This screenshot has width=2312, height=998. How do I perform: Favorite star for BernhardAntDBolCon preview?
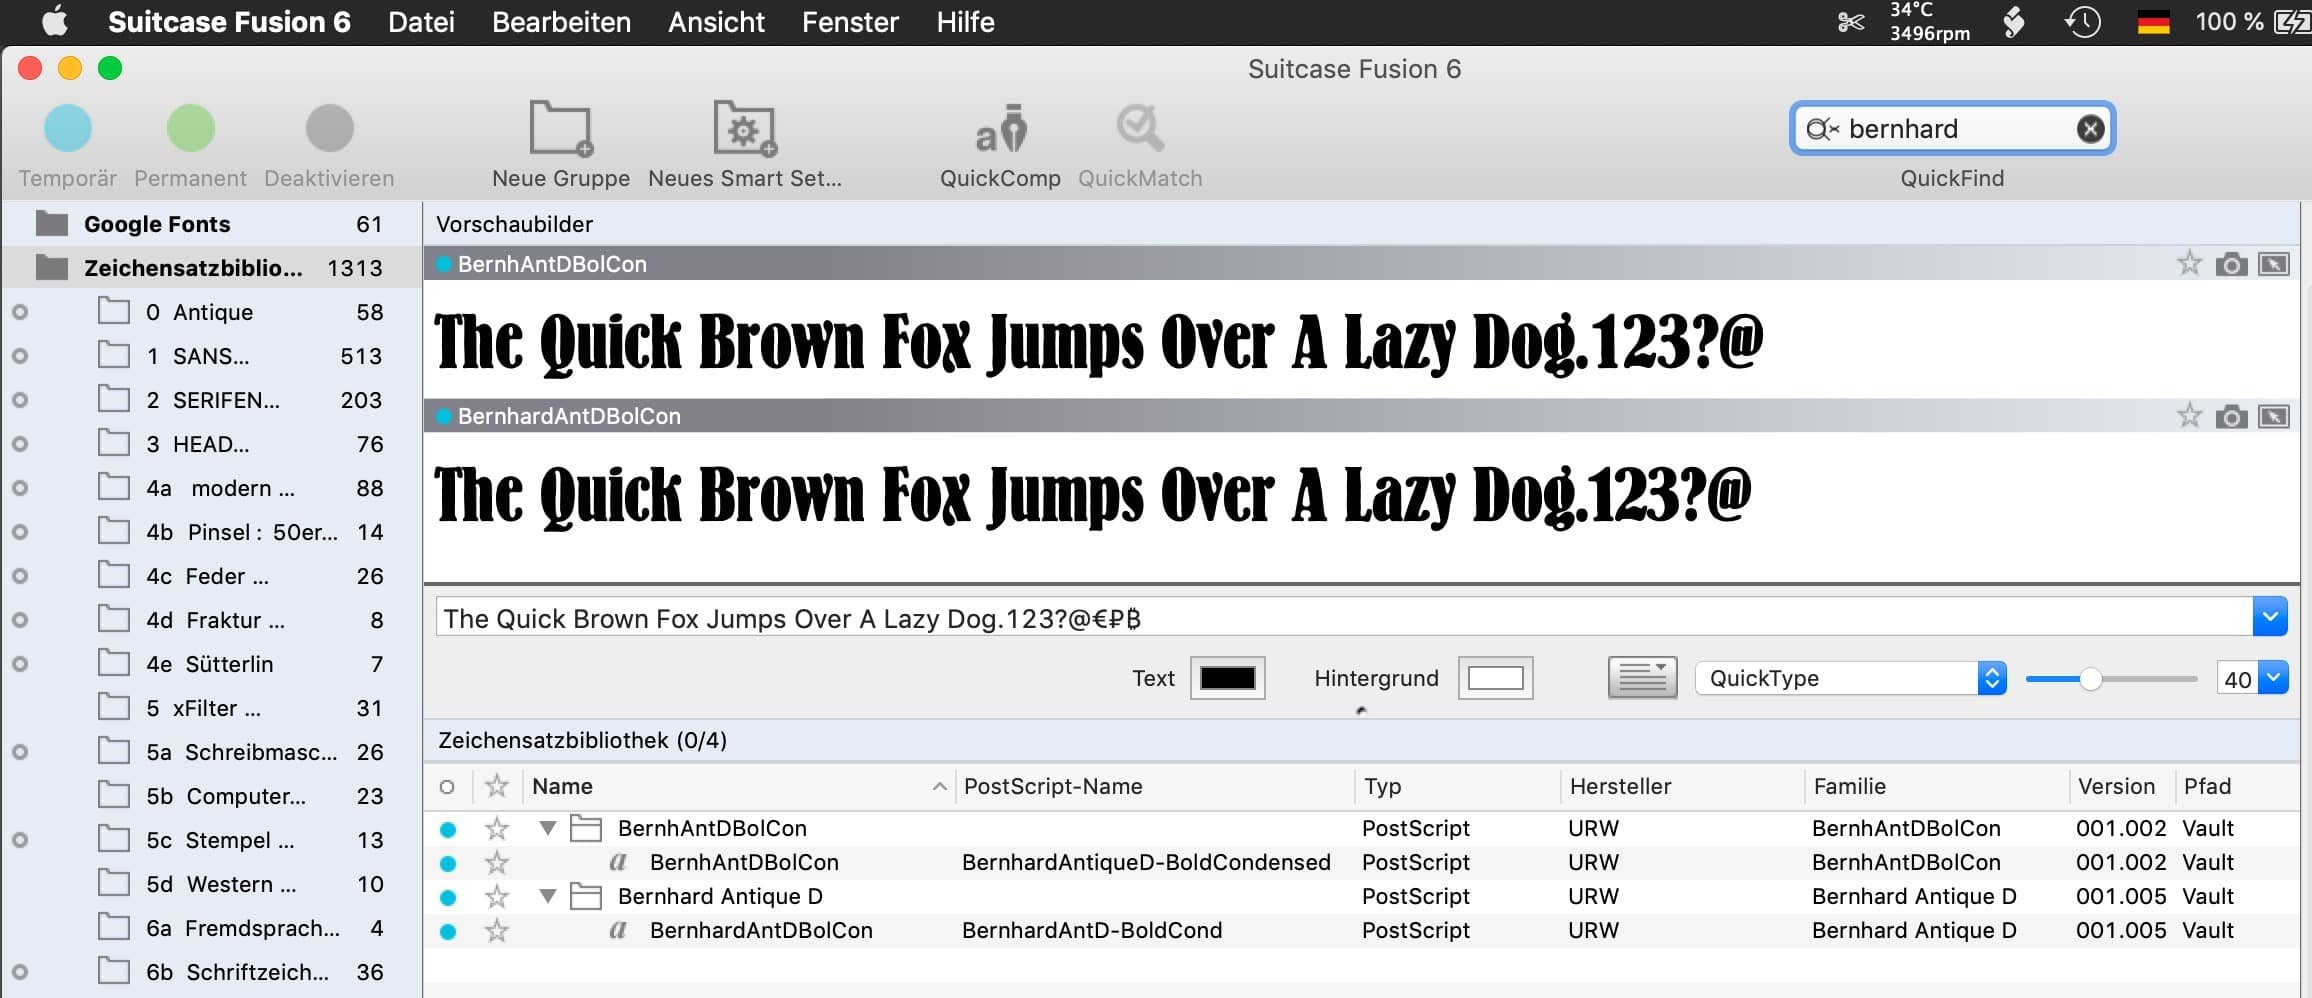(x=2189, y=416)
